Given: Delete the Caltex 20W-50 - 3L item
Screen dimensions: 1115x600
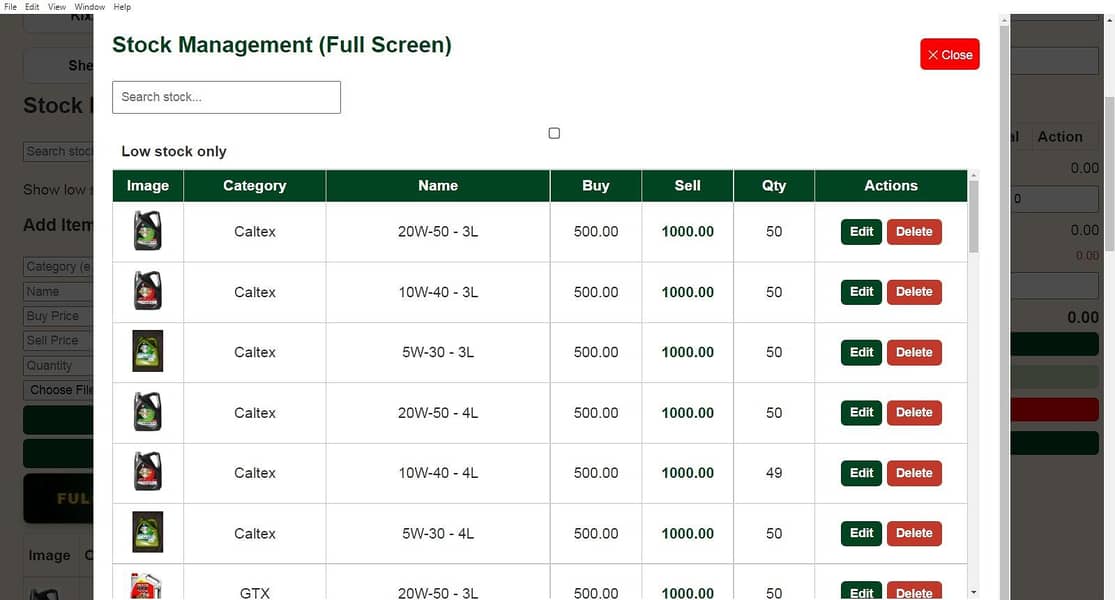Looking at the screenshot, I should click(914, 232).
